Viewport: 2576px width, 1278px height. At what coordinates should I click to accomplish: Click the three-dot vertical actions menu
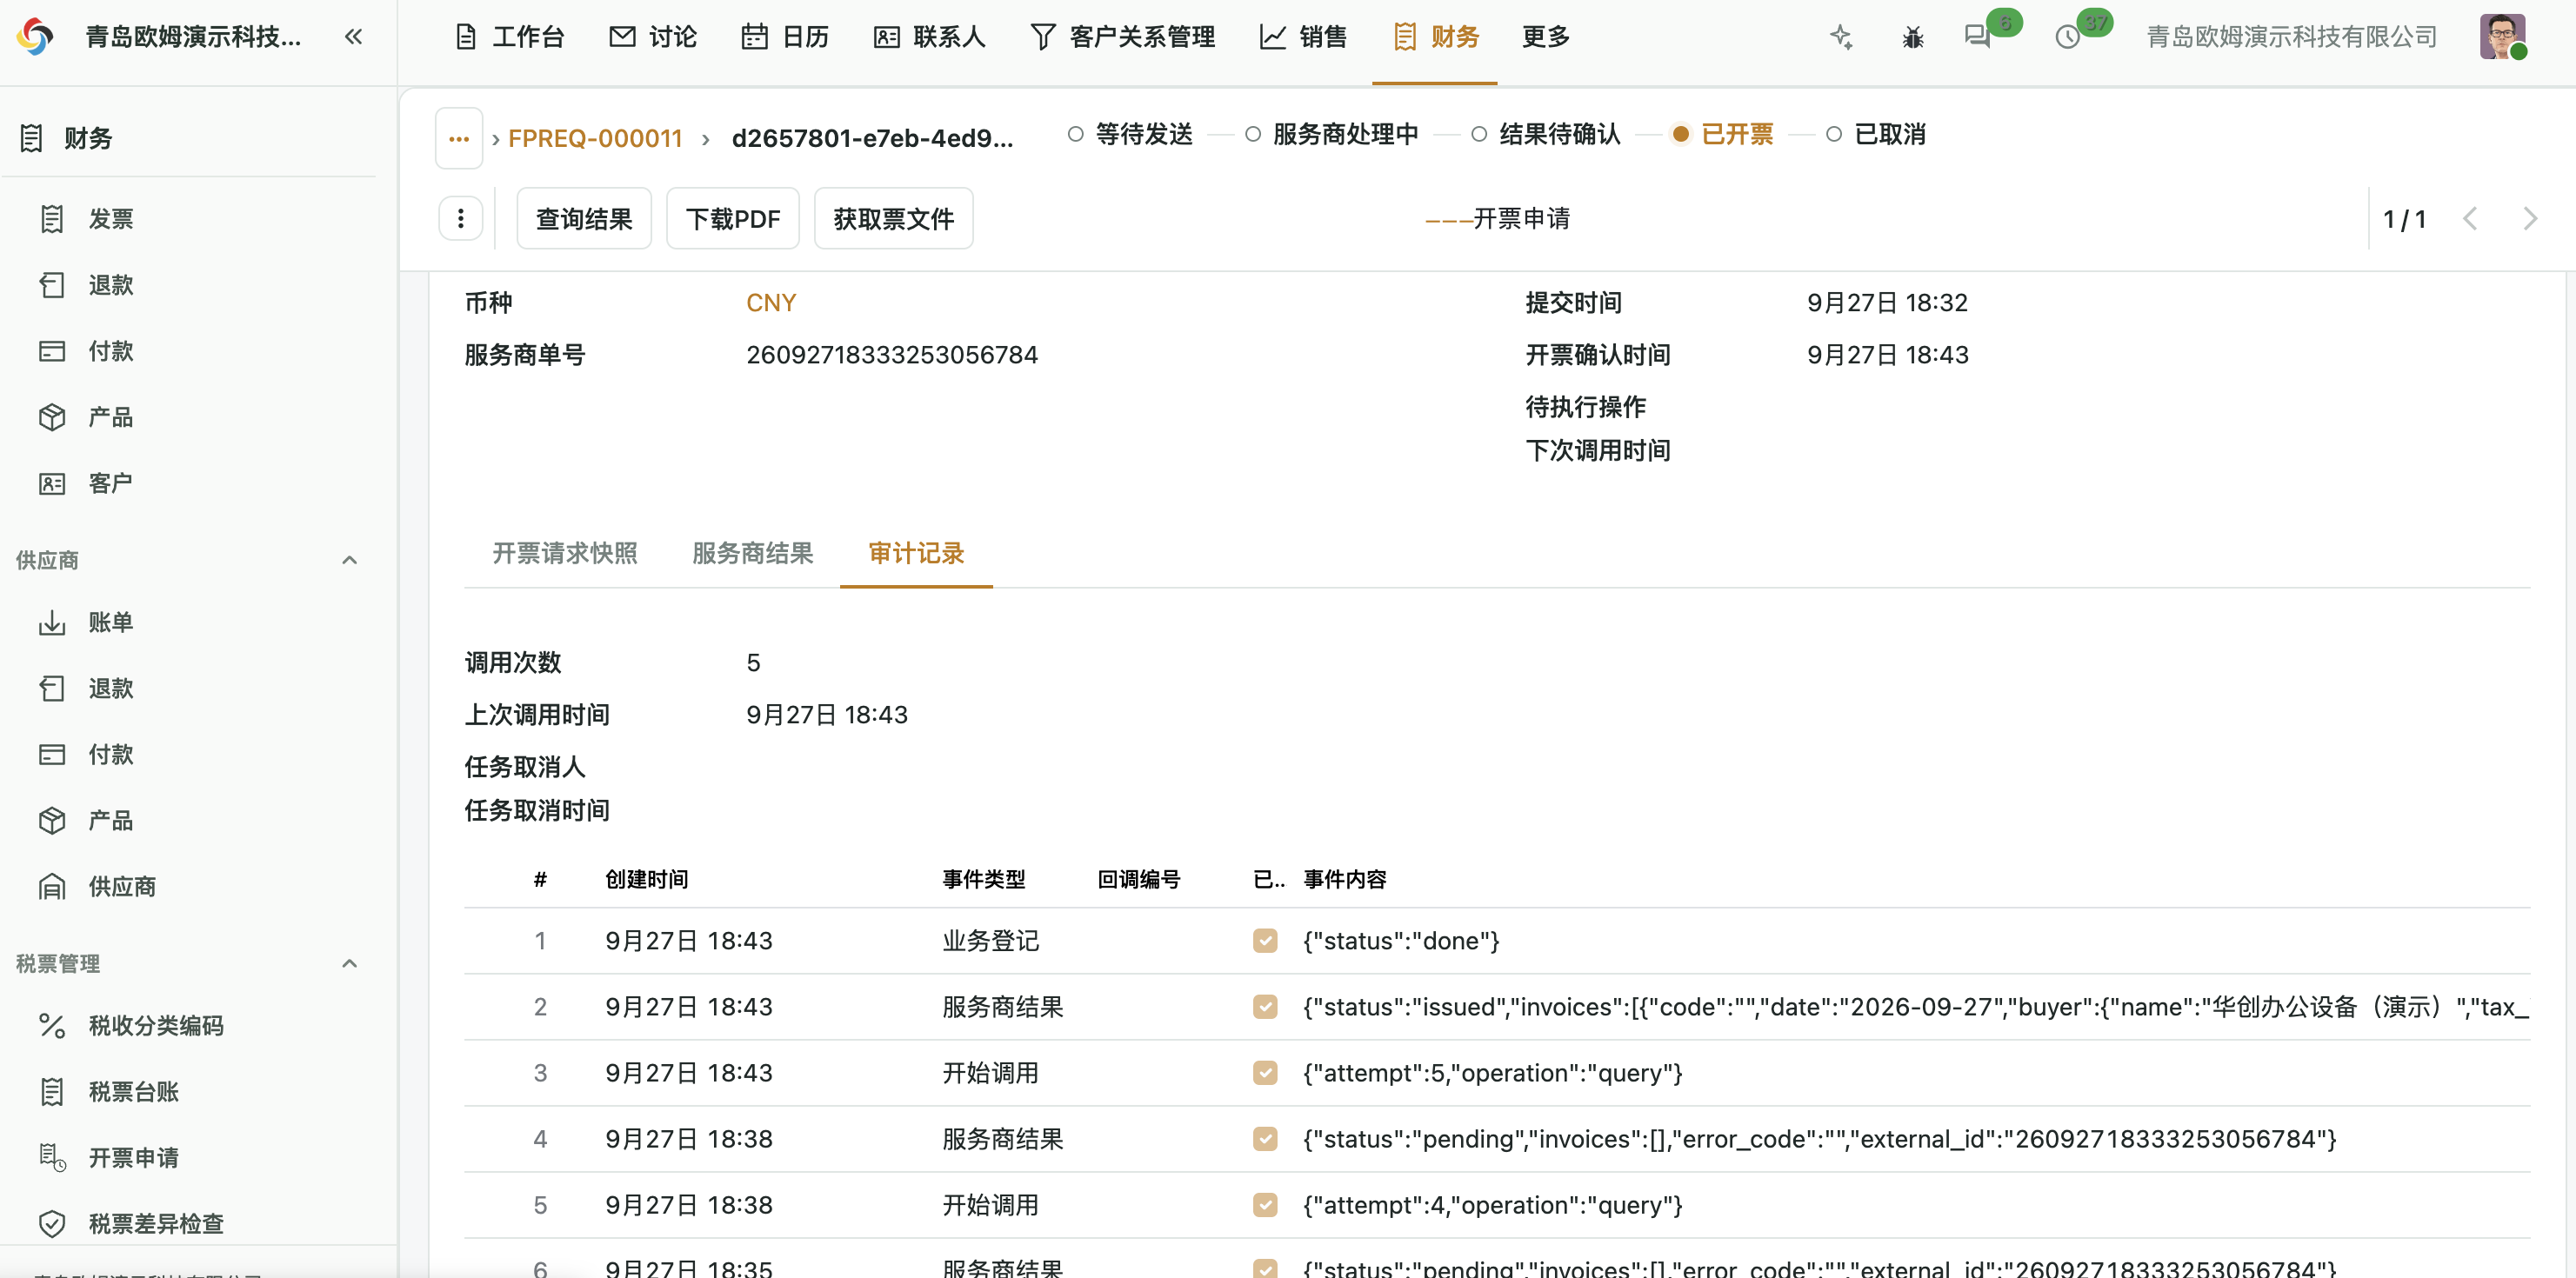[460, 219]
